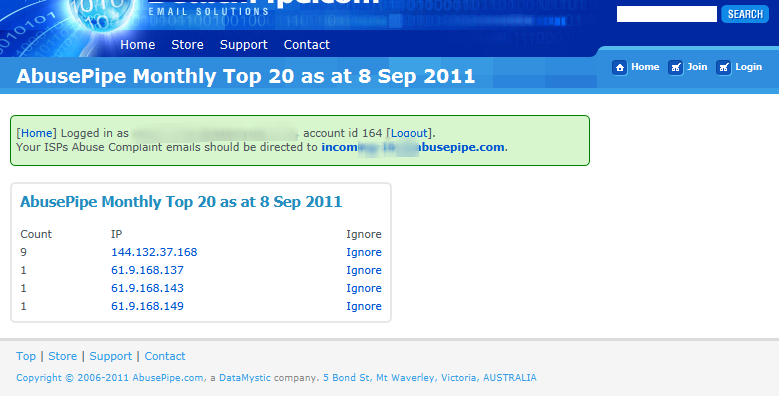This screenshot has height=396, width=779.
Task: Click the cart icon beside Join
Action: pos(675,68)
